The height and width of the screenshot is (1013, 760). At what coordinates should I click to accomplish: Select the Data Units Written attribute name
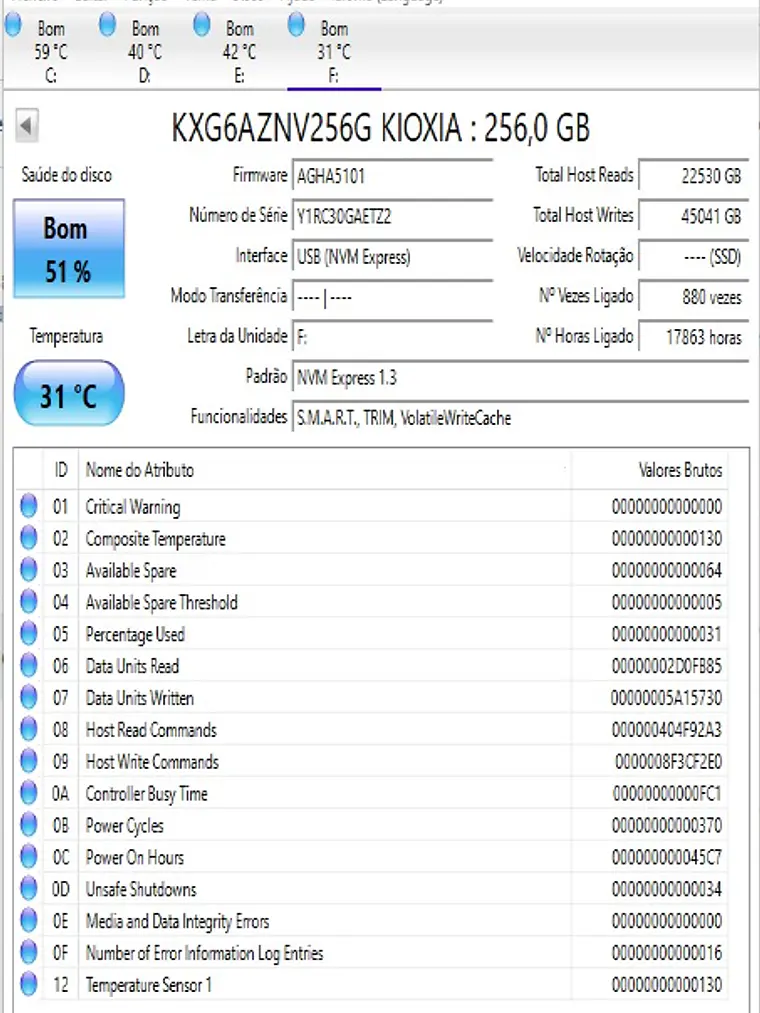(140, 698)
